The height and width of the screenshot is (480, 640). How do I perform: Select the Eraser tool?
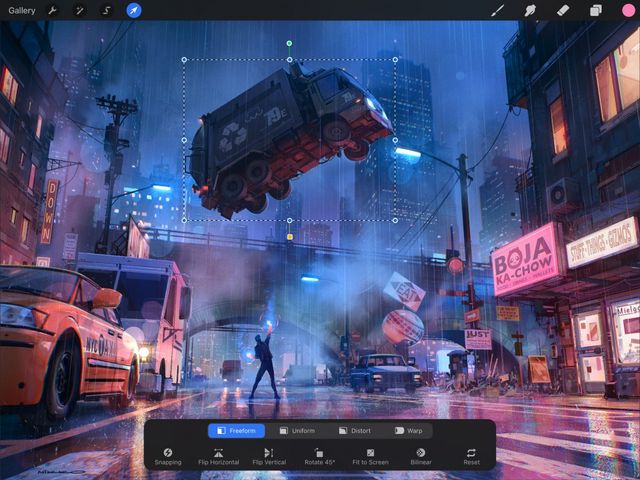[563, 11]
